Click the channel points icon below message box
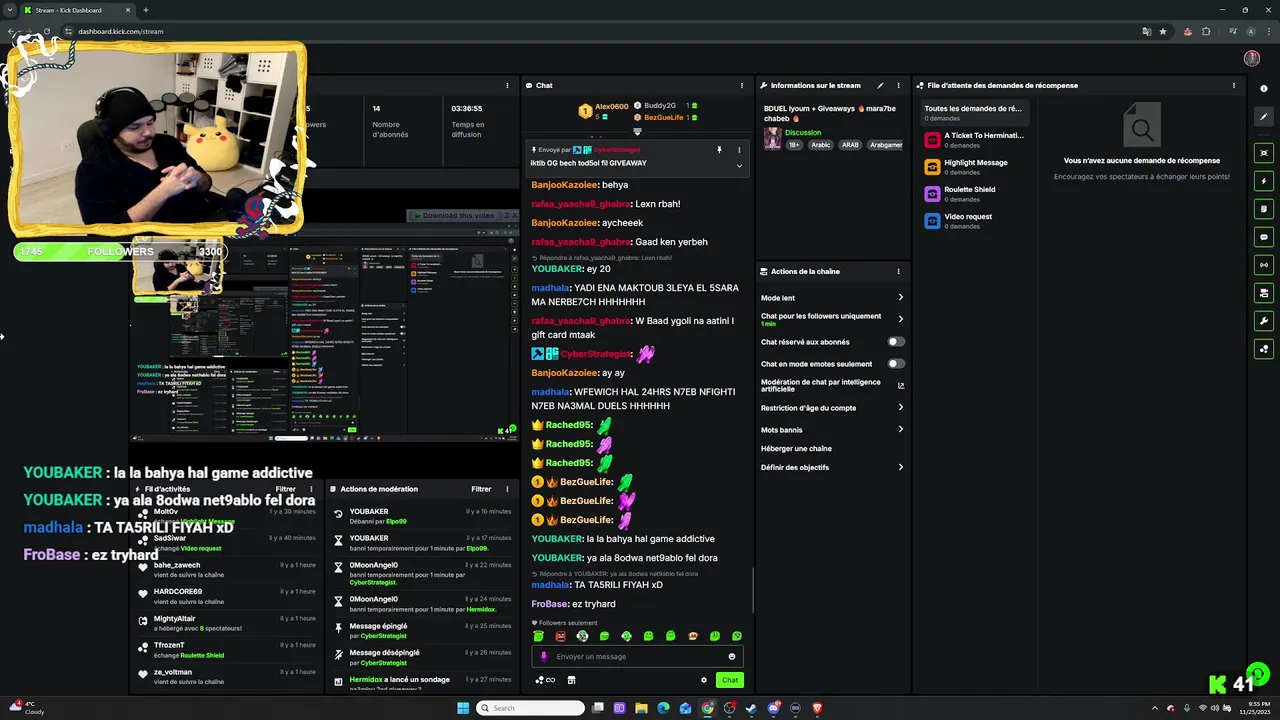Viewport: 1280px width, 720px height. click(545, 680)
